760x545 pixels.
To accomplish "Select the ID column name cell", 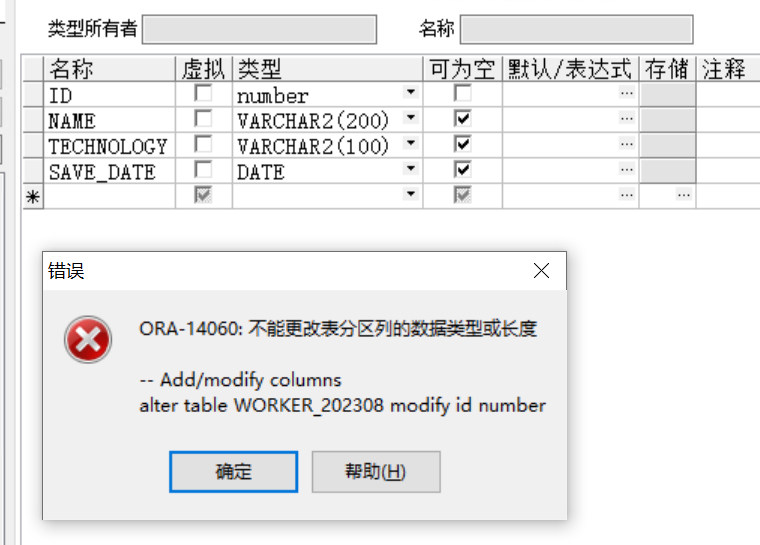I will tap(110, 95).
